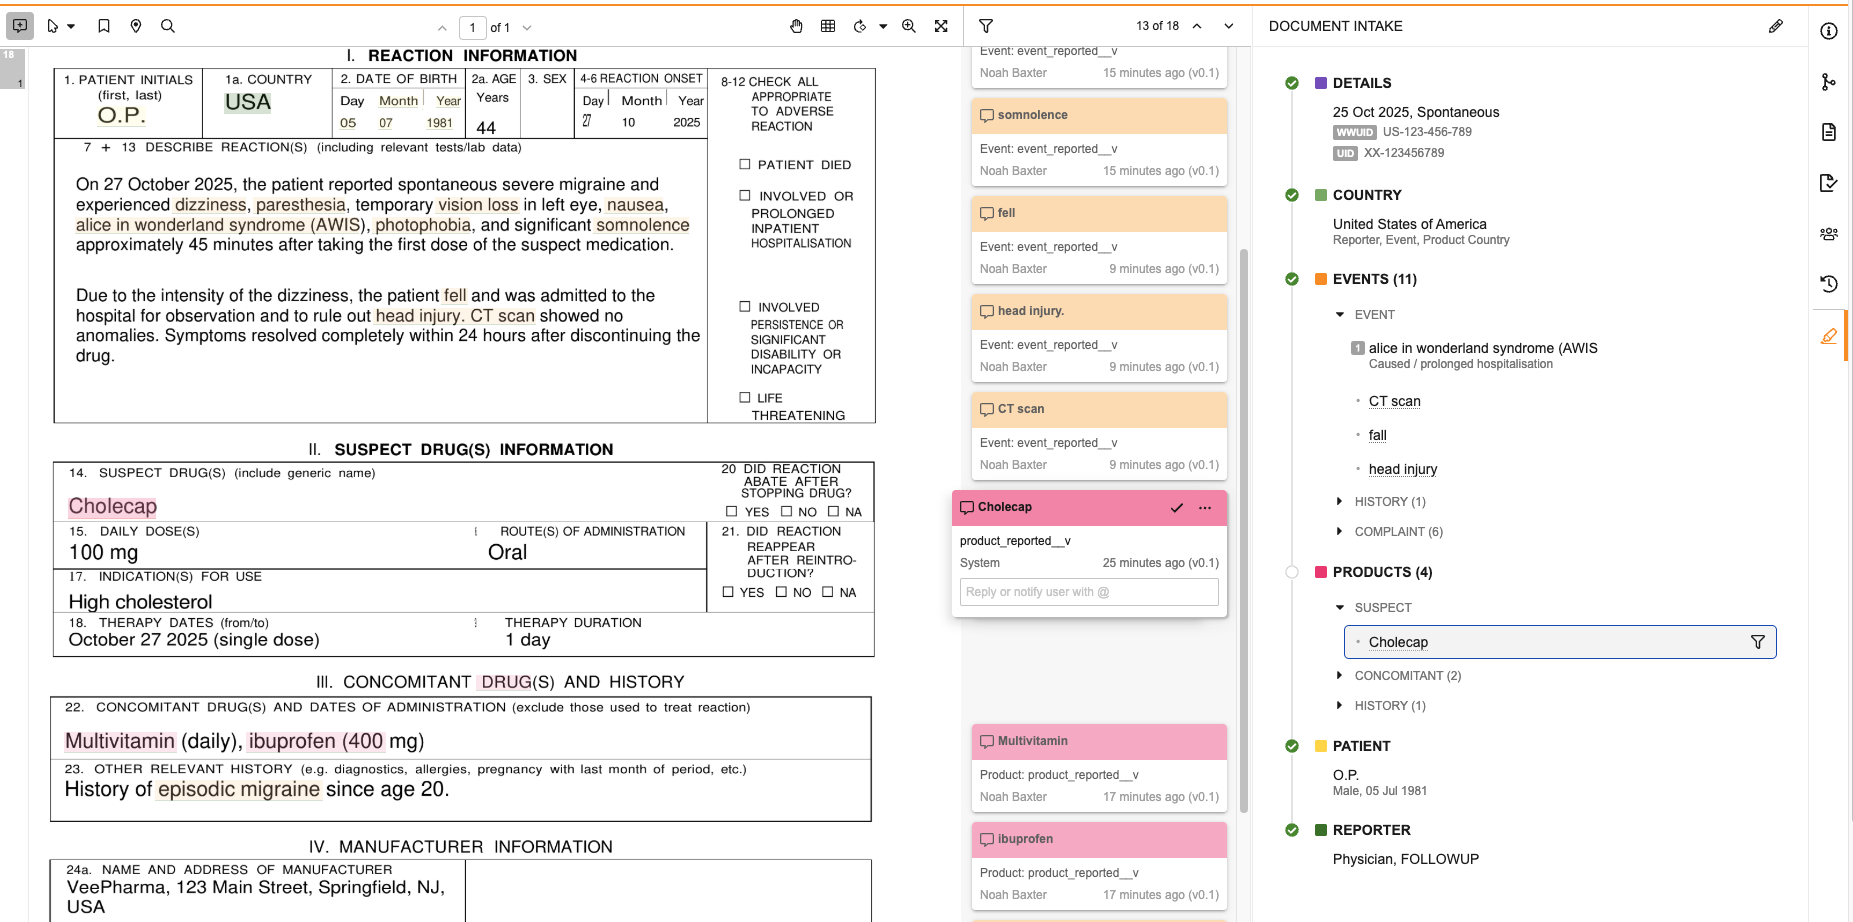Collapse the SUSPECT products group
This screenshot has width=1853, height=922.
point(1340,608)
